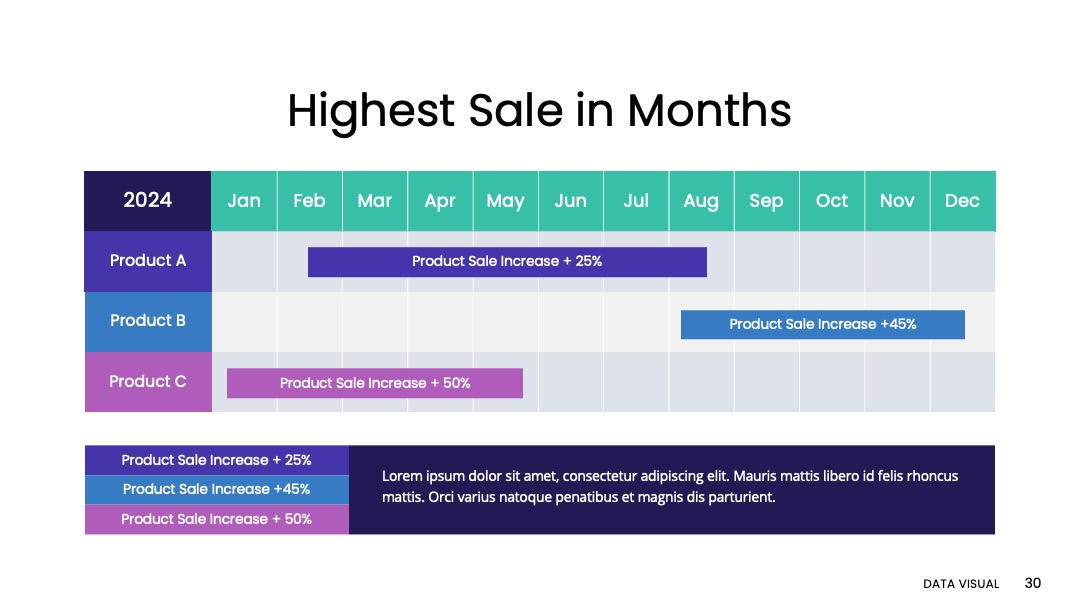This screenshot has width=1080, height=608.
Task: Click the May column header
Action: tap(505, 200)
